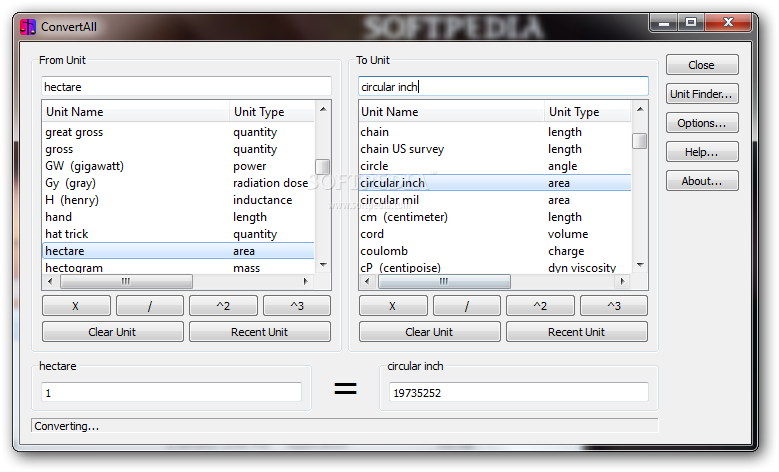Image resolution: width=779 pixels, height=472 pixels.
Task: Click the ^3 button under To Unit
Action: coord(614,306)
